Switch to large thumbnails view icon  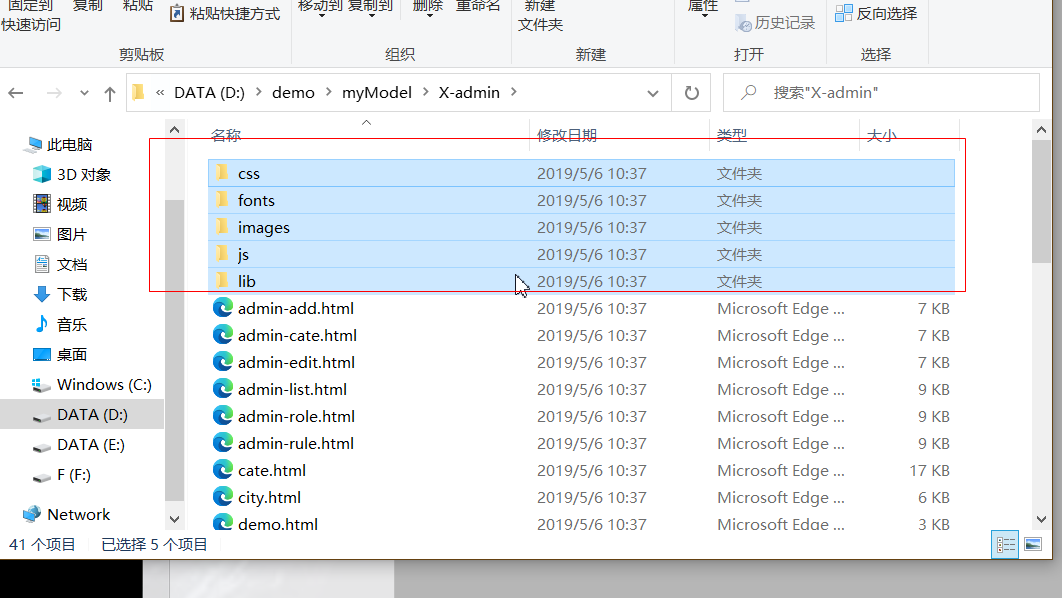point(1033,544)
